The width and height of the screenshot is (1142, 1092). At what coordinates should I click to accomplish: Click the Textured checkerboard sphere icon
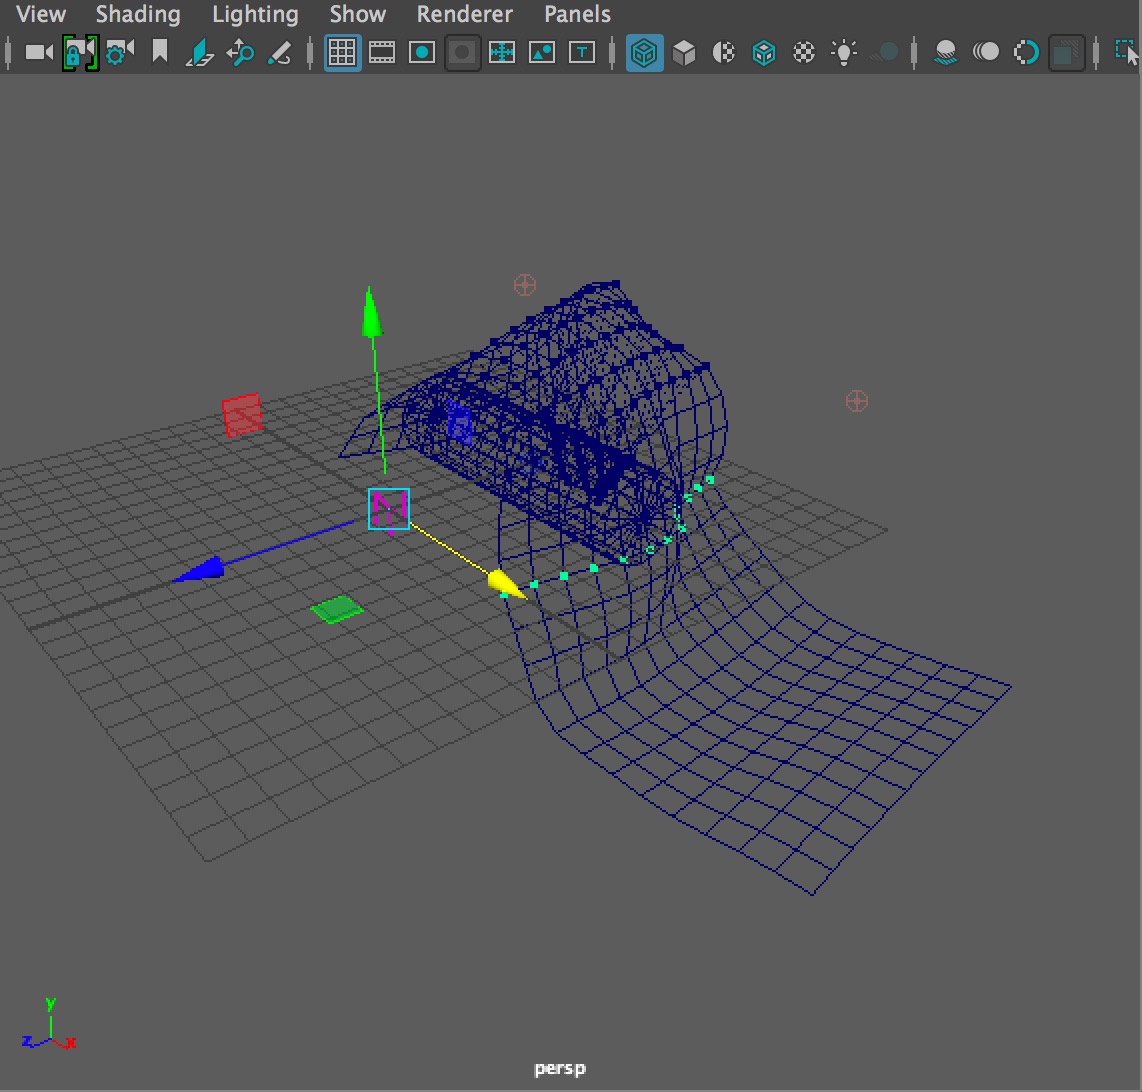point(804,52)
